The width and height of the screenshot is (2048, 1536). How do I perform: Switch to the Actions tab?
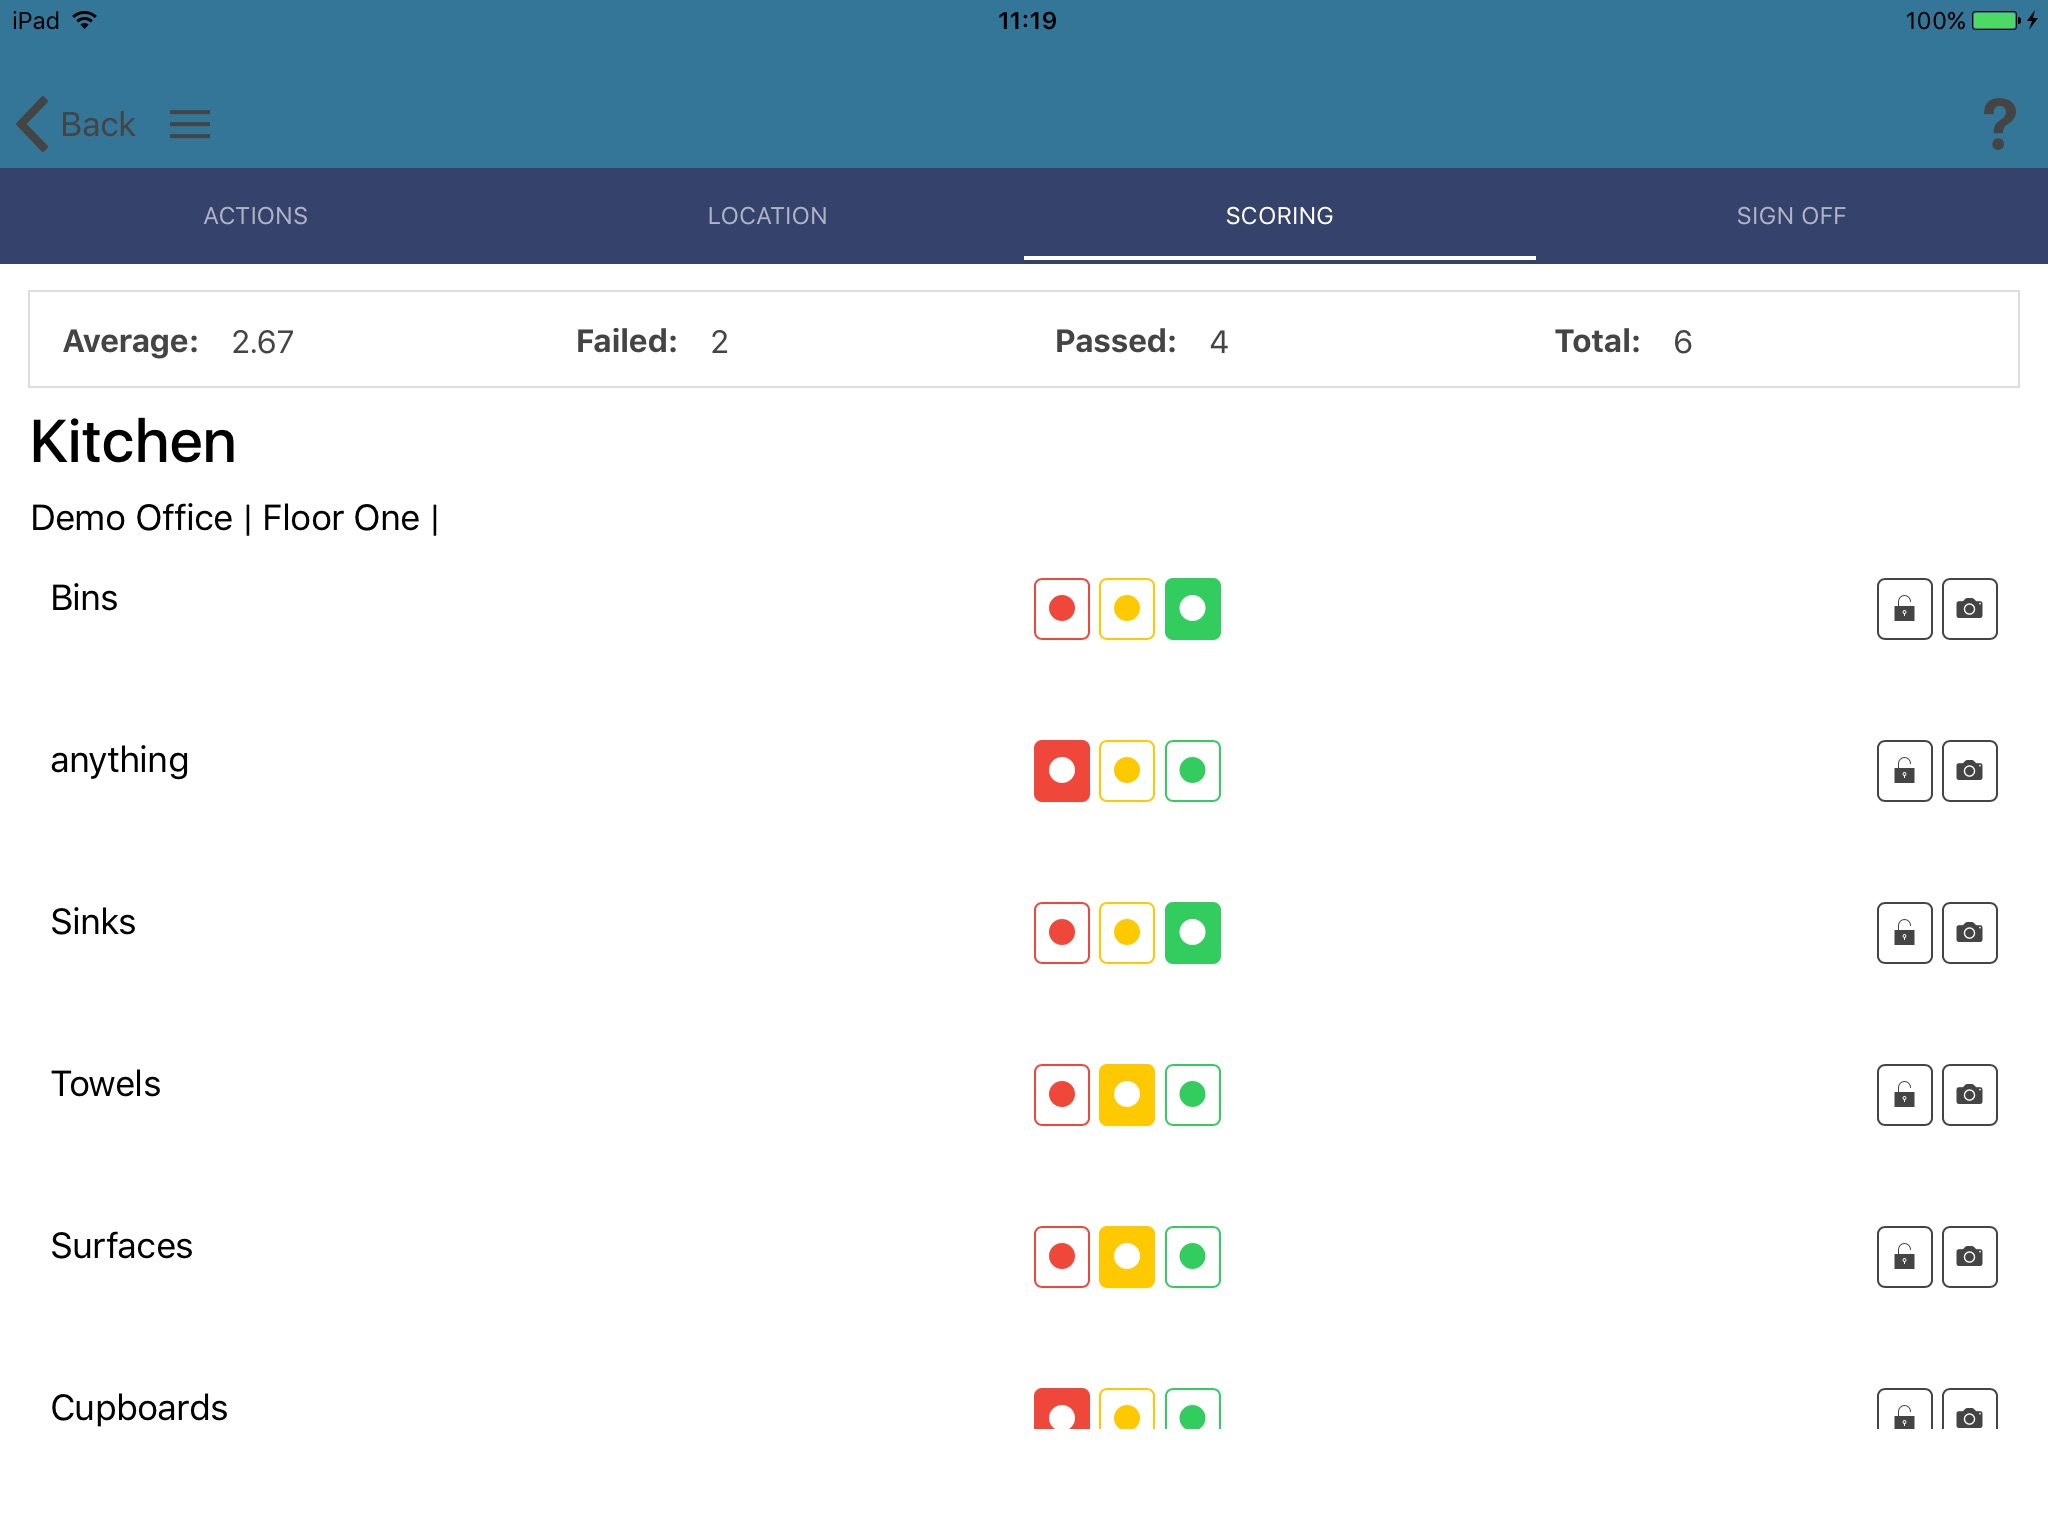256,216
